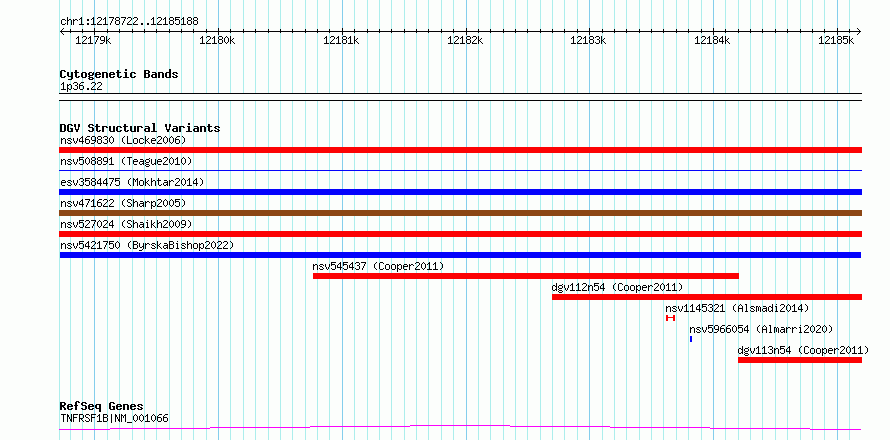This screenshot has width=890, height=440.
Task: Click the 12182k ruler tick label
Action: [x=465, y=40]
